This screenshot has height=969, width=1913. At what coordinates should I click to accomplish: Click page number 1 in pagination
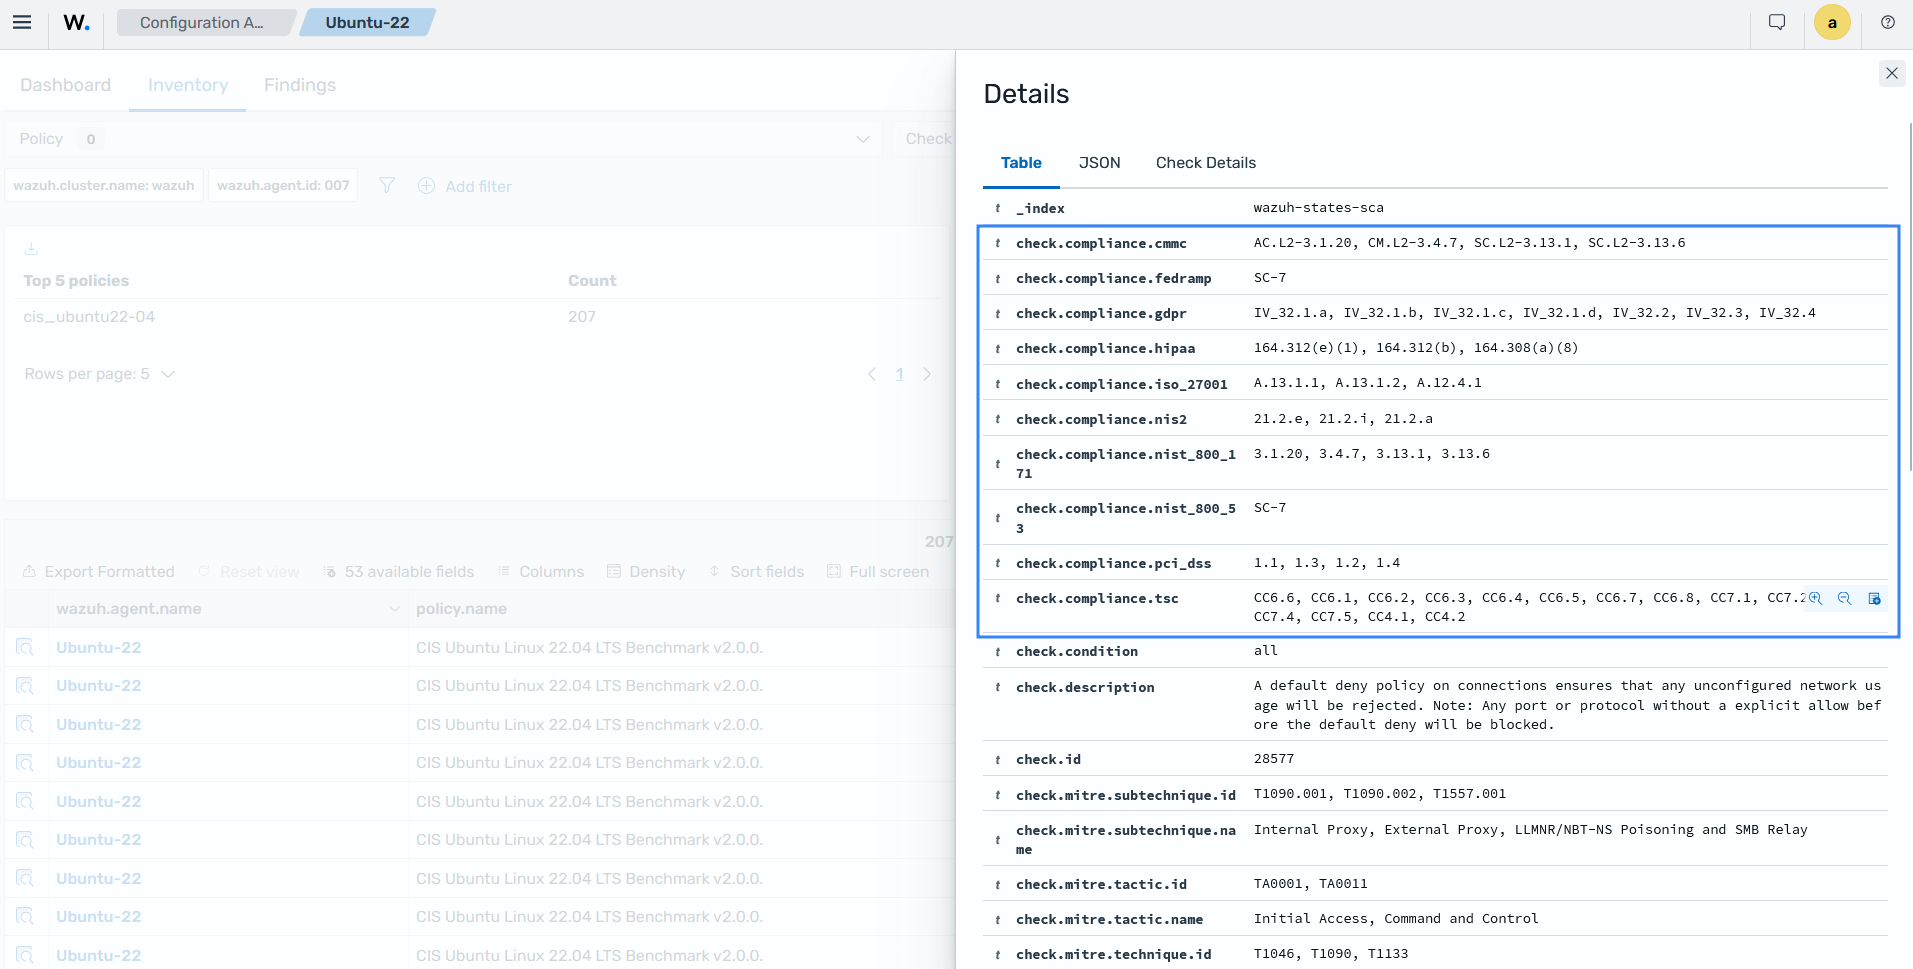[x=899, y=374]
